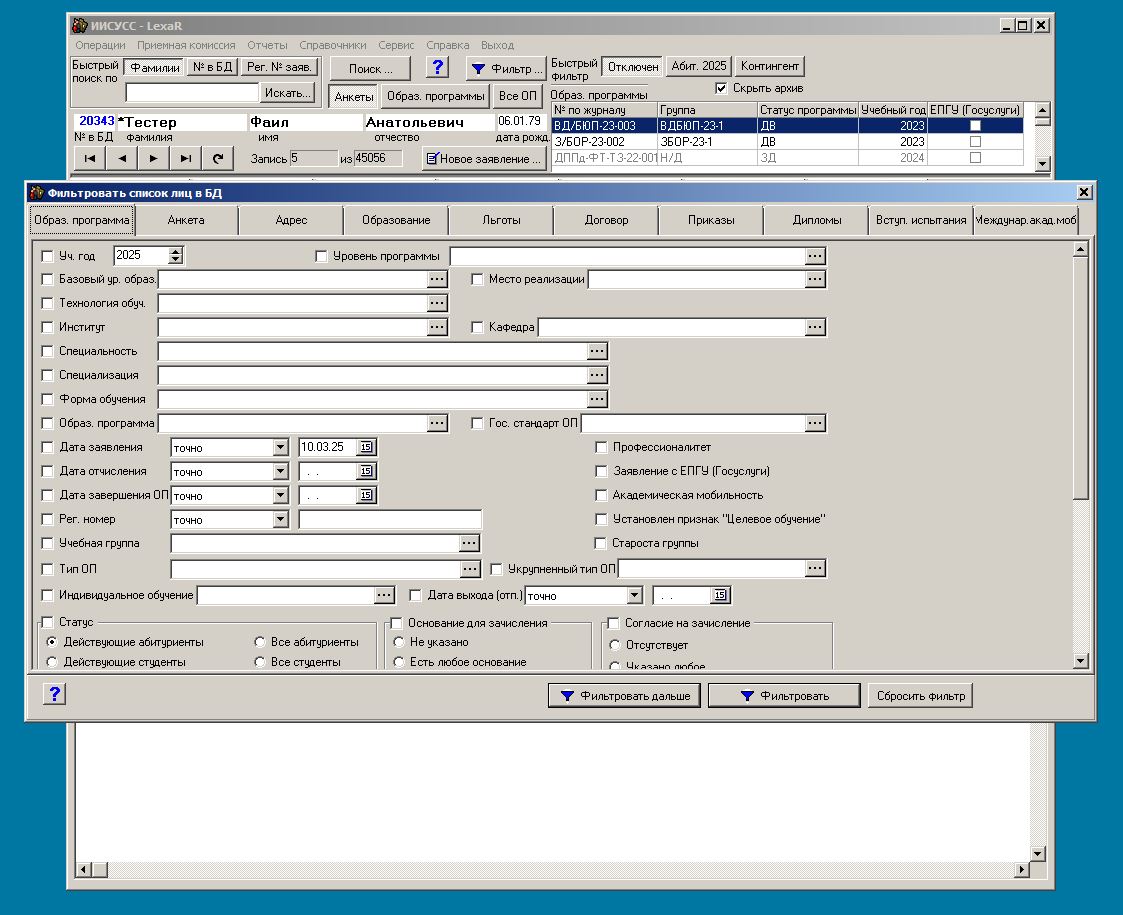Go to next record arrow
The height and width of the screenshot is (915, 1123).
point(153,158)
